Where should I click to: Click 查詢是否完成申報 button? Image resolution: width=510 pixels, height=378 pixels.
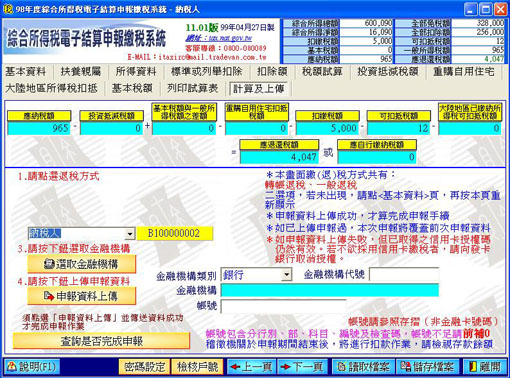(x=101, y=341)
